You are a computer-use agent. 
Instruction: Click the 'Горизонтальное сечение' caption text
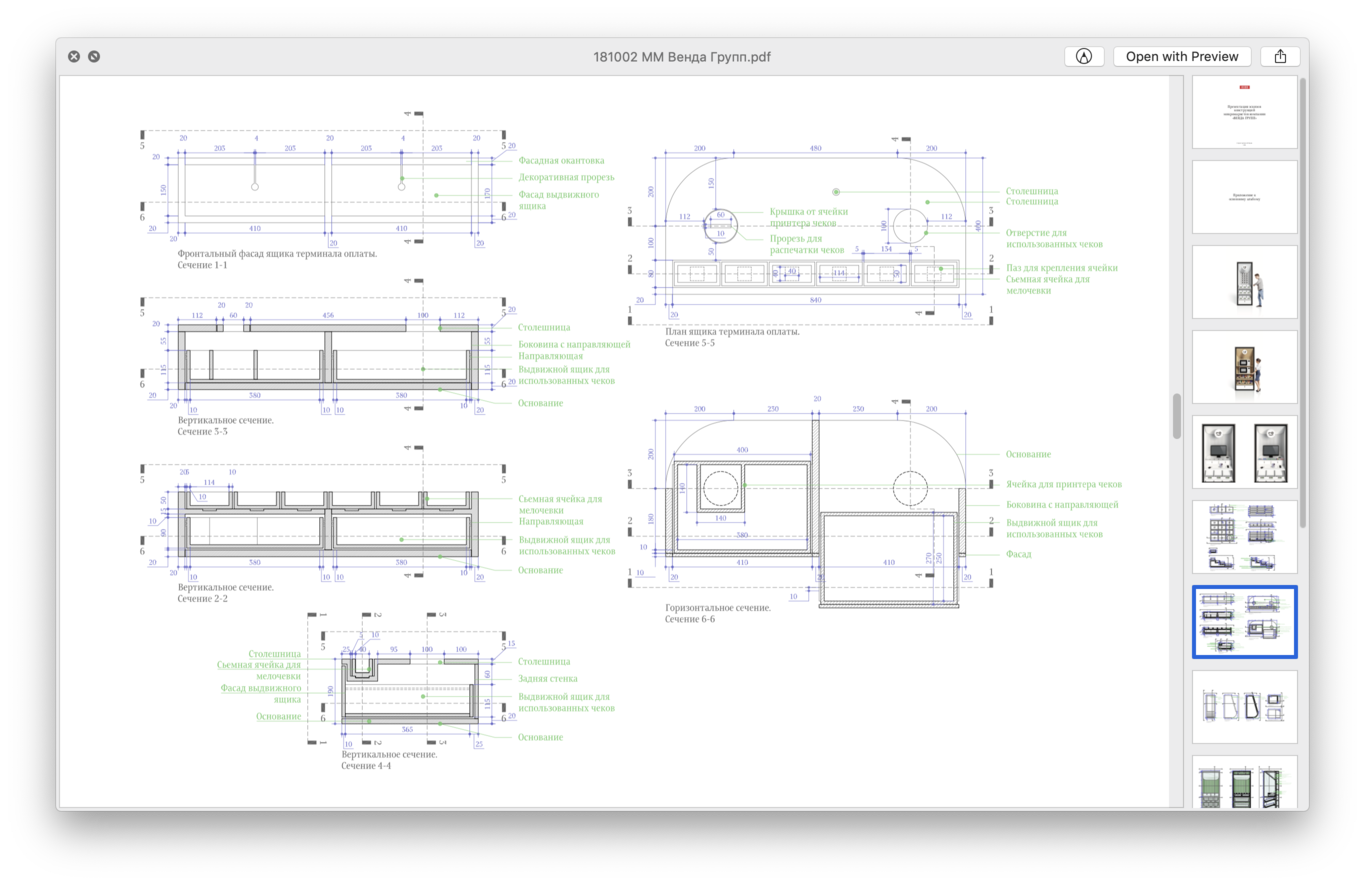(x=717, y=608)
